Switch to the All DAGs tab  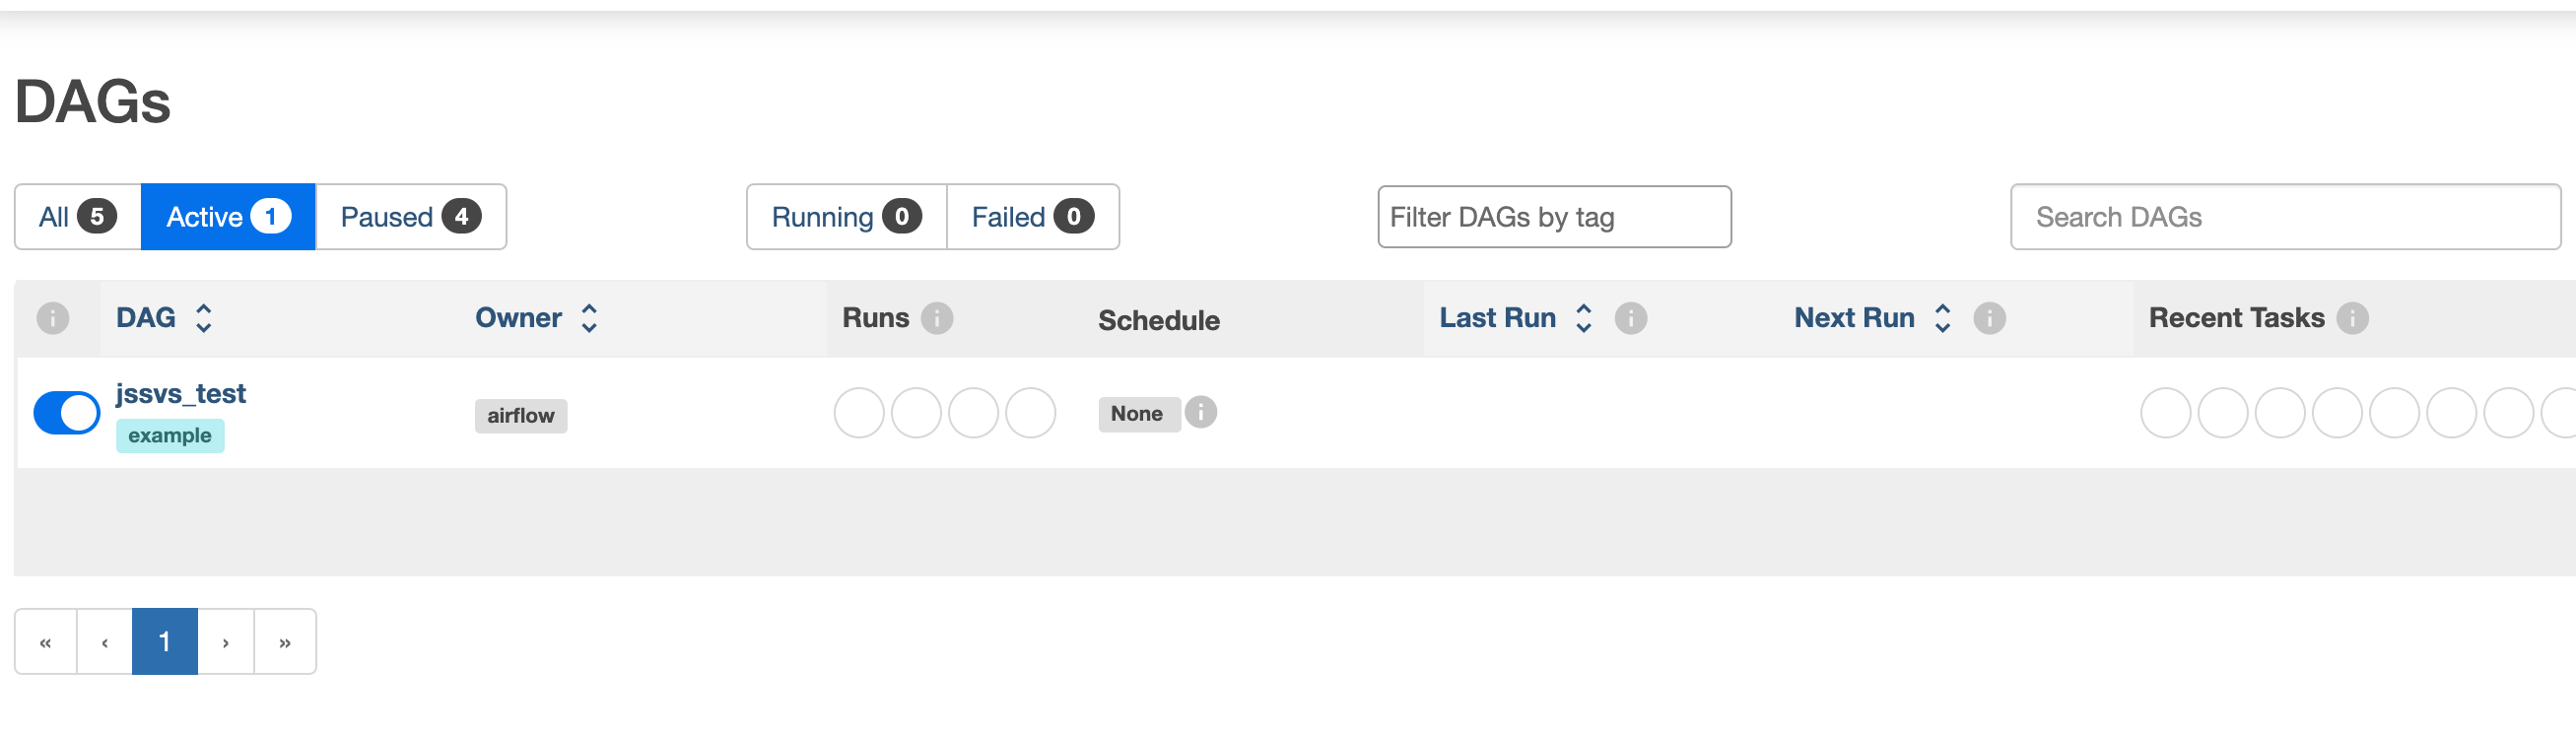[x=77, y=217]
